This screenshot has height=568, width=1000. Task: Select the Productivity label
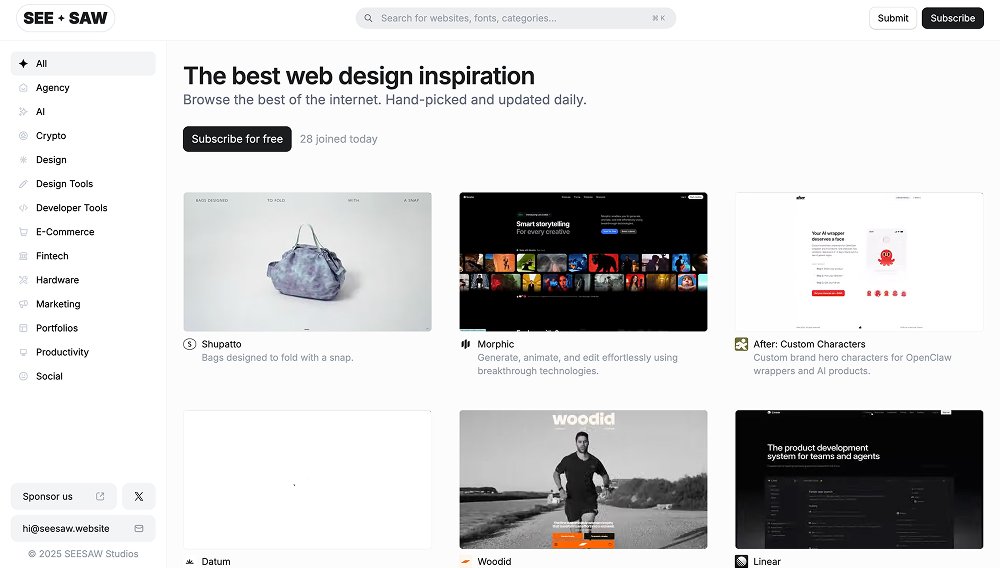coord(62,352)
